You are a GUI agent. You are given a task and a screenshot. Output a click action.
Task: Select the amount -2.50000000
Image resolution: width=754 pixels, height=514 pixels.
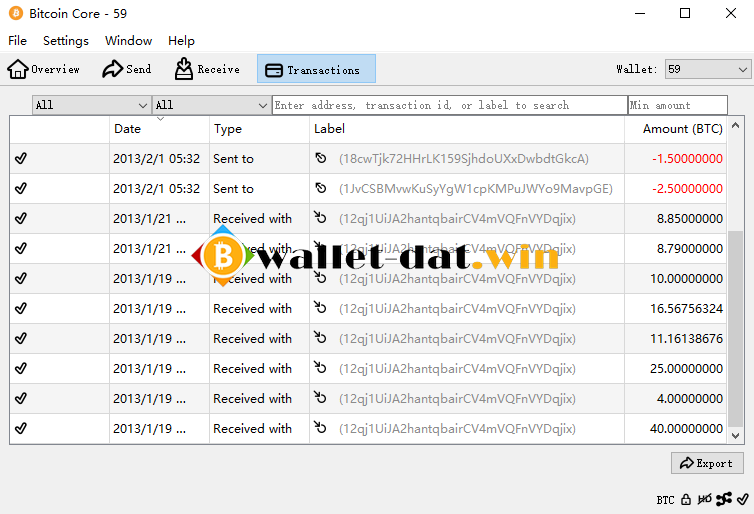tap(687, 188)
